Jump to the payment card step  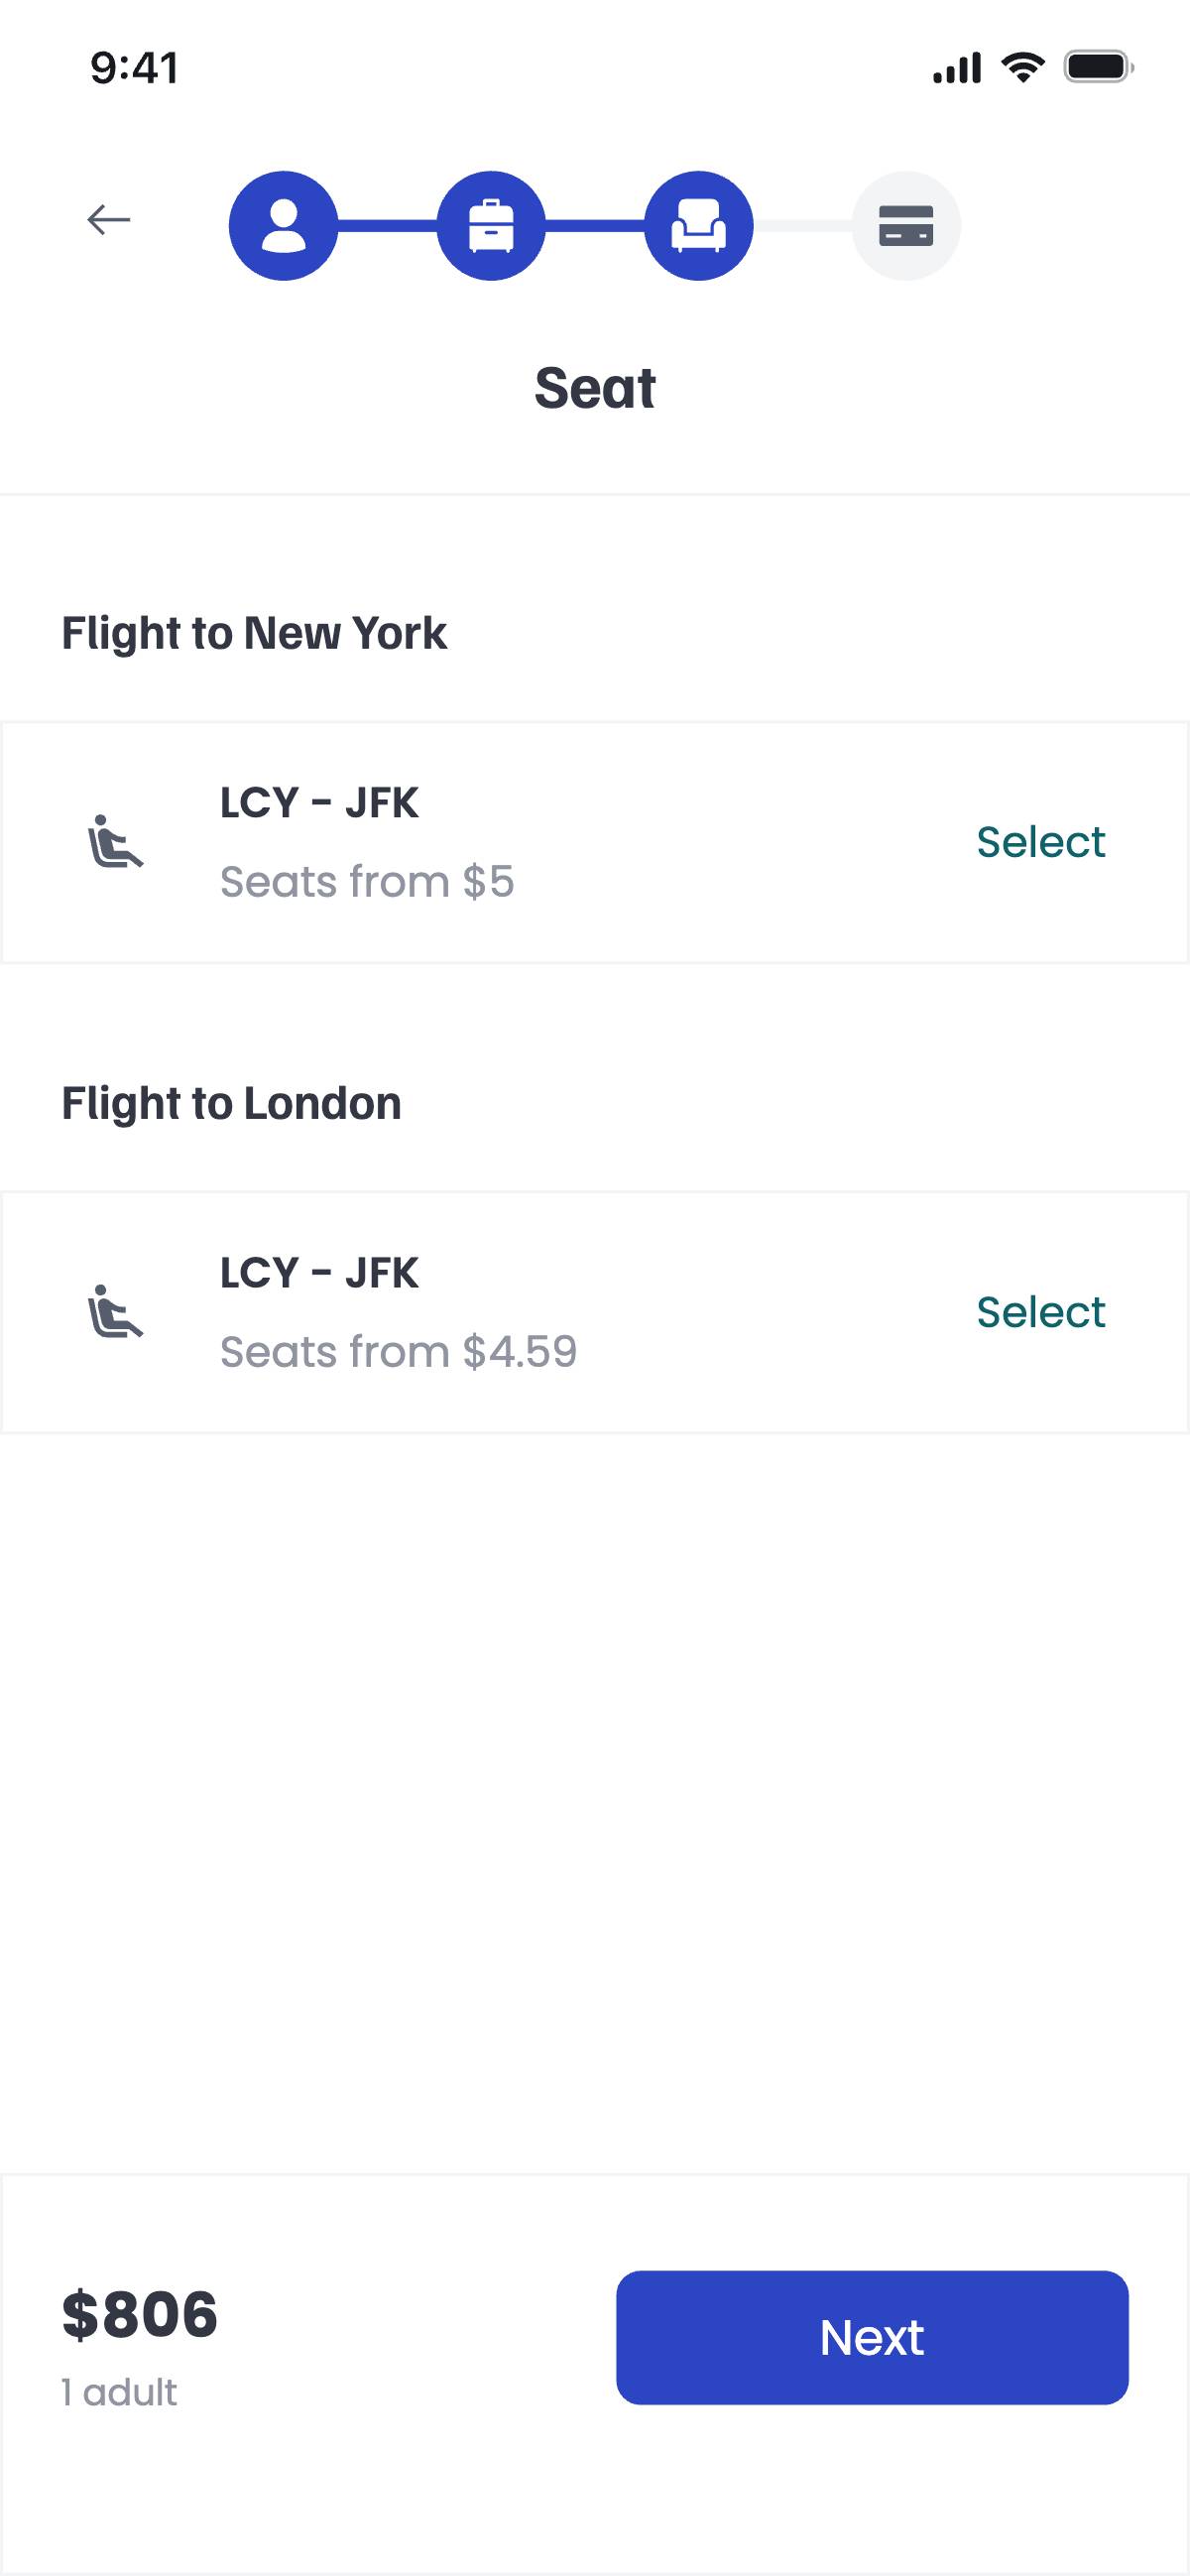pos(906,226)
